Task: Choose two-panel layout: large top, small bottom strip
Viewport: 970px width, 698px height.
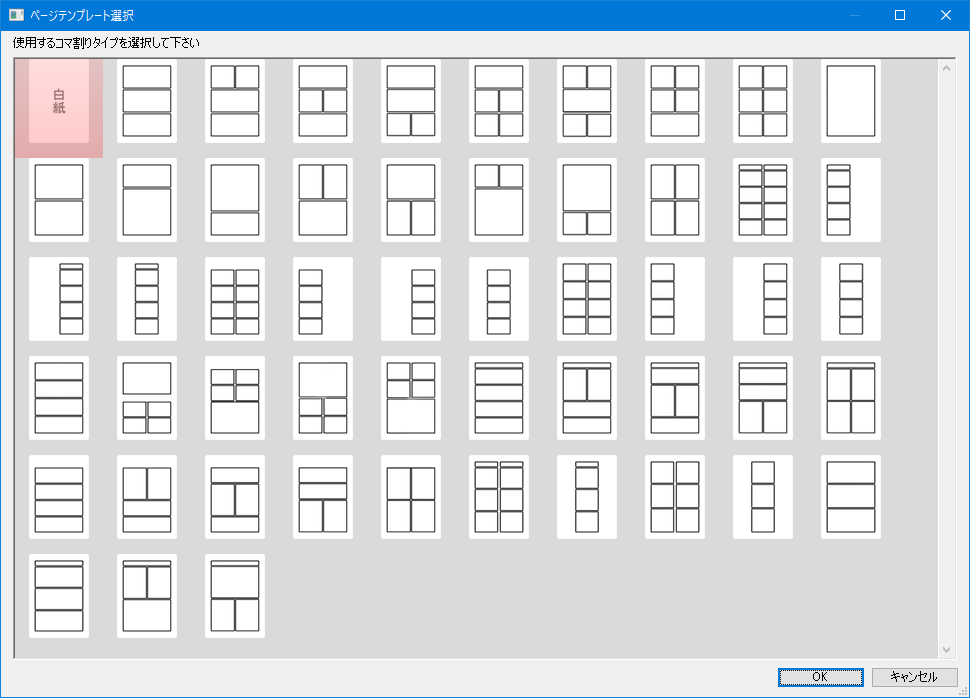Action: pyautogui.click(x=235, y=200)
